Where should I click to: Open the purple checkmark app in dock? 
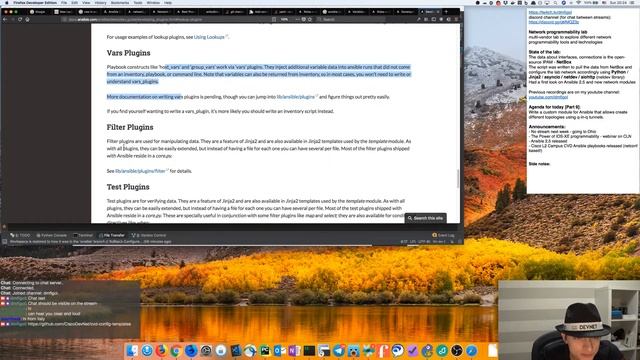pyautogui.click(x=412, y=350)
